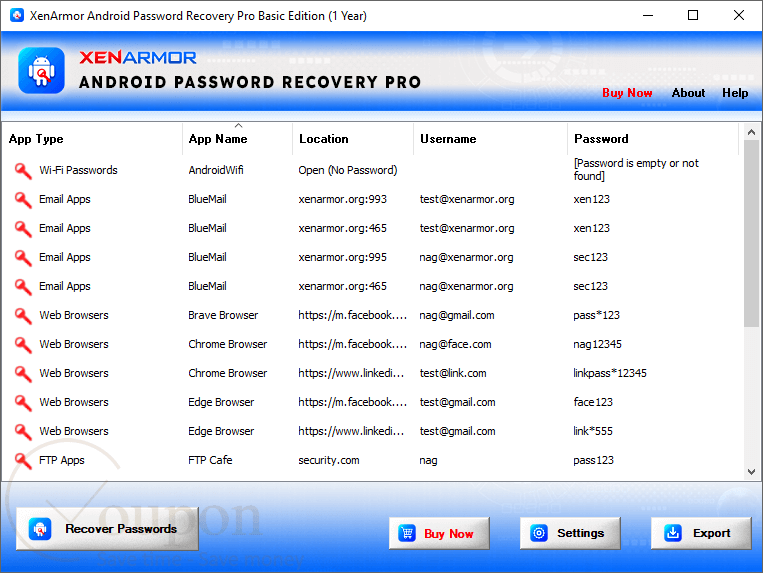Select '[Password is empty or not found]' cell

click(636, 169)
